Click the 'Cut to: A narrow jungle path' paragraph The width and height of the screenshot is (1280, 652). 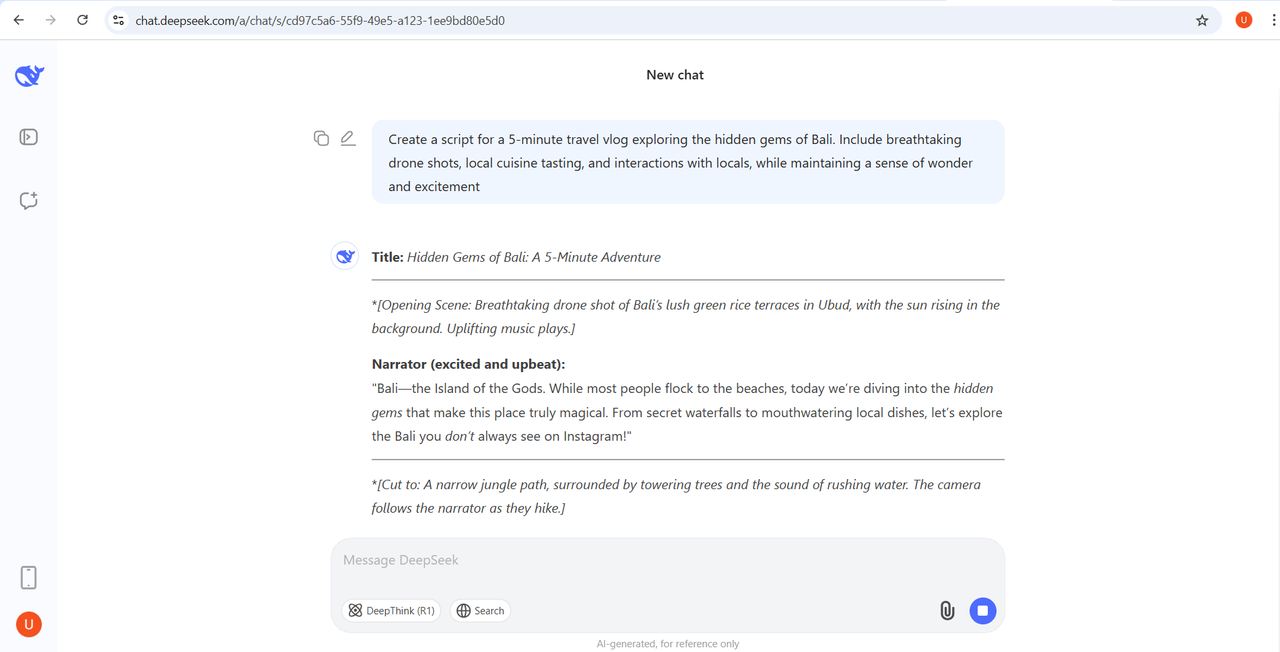(x=676, y=496)
